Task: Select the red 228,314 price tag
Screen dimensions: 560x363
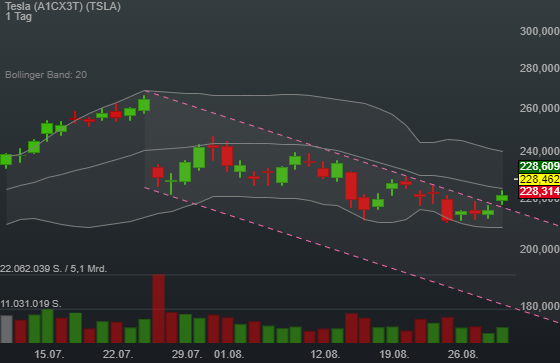Action: pyautogui.click(x=539, y=192)
